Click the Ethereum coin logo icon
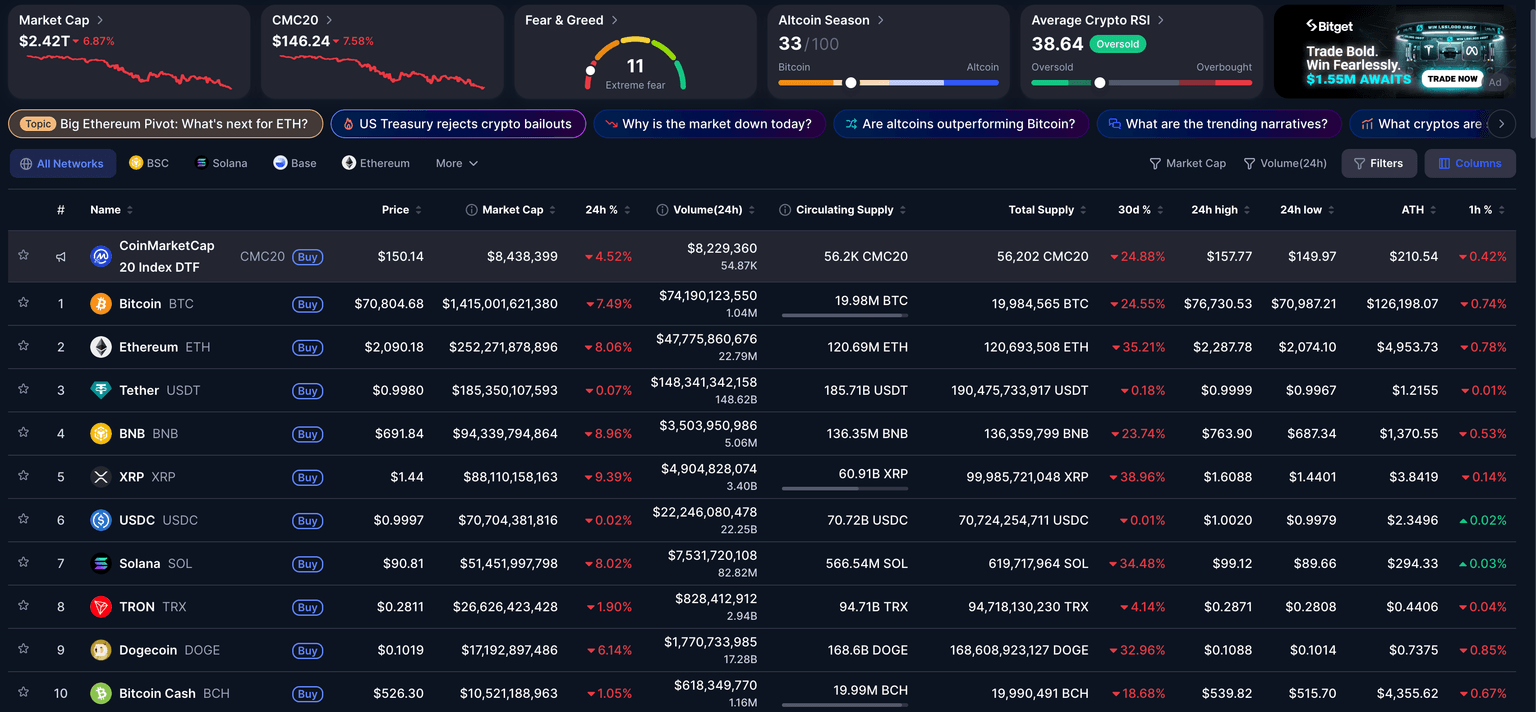The width and height of the screenshot is (1536, 712). coord(101,347)
